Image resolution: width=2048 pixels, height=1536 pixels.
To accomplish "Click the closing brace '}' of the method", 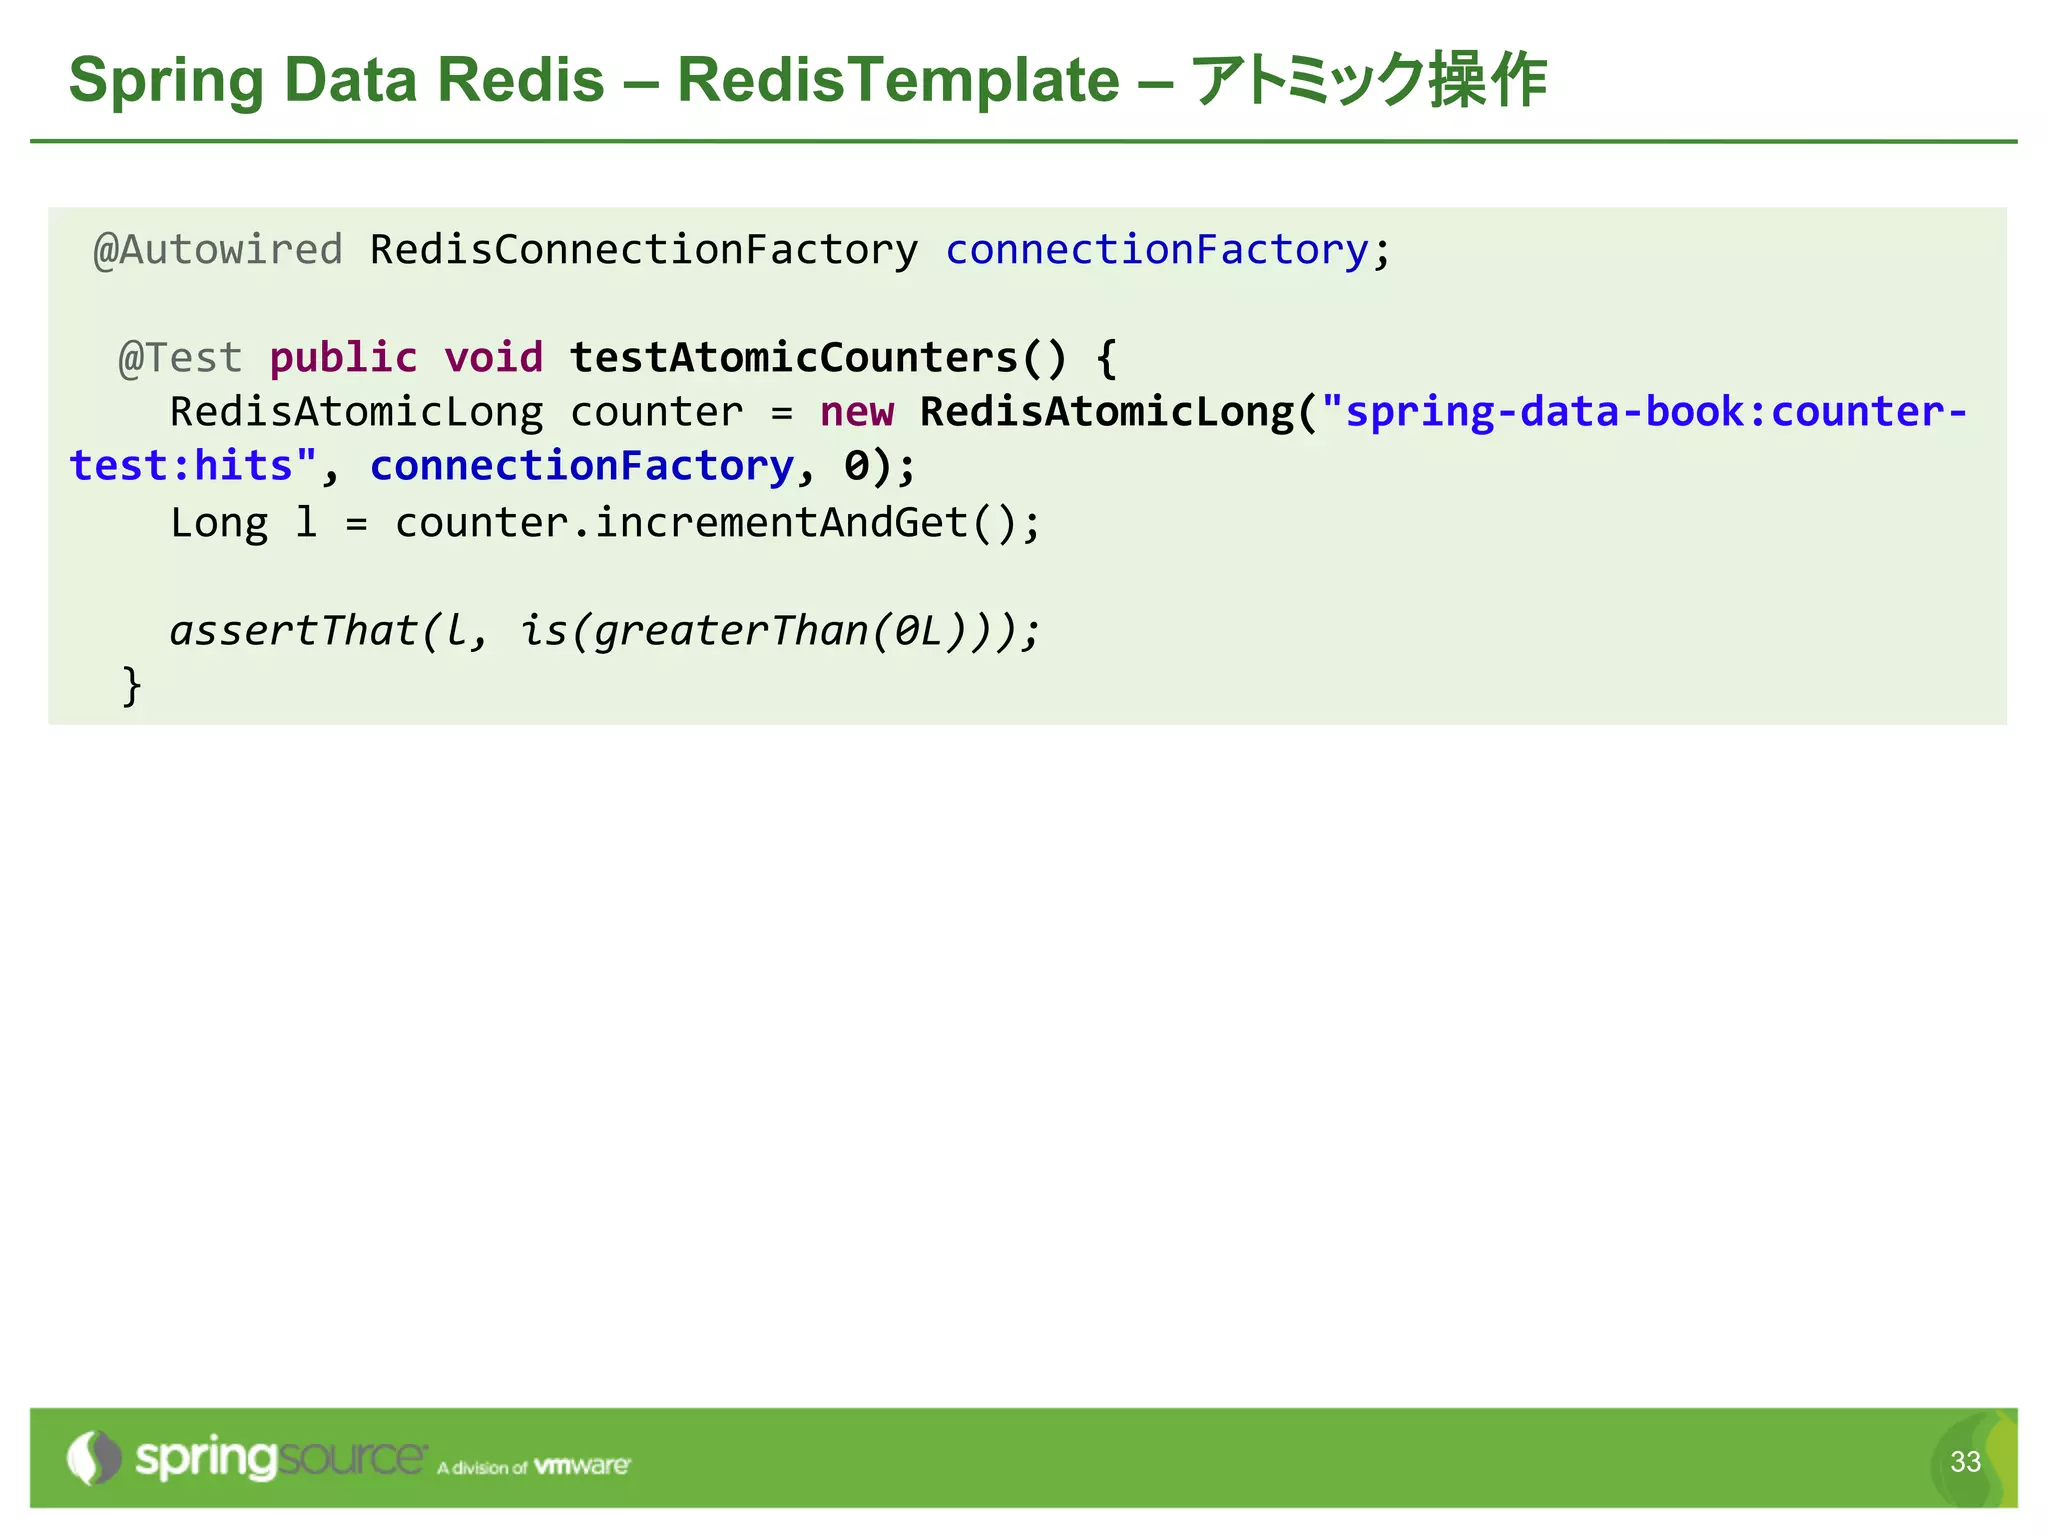I will (x=131, y=686).
